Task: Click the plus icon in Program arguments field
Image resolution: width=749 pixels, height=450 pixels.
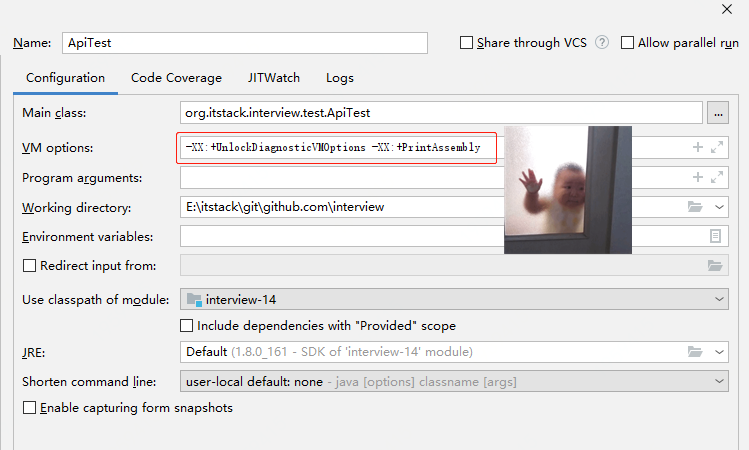Action: (x=697, y=177)
